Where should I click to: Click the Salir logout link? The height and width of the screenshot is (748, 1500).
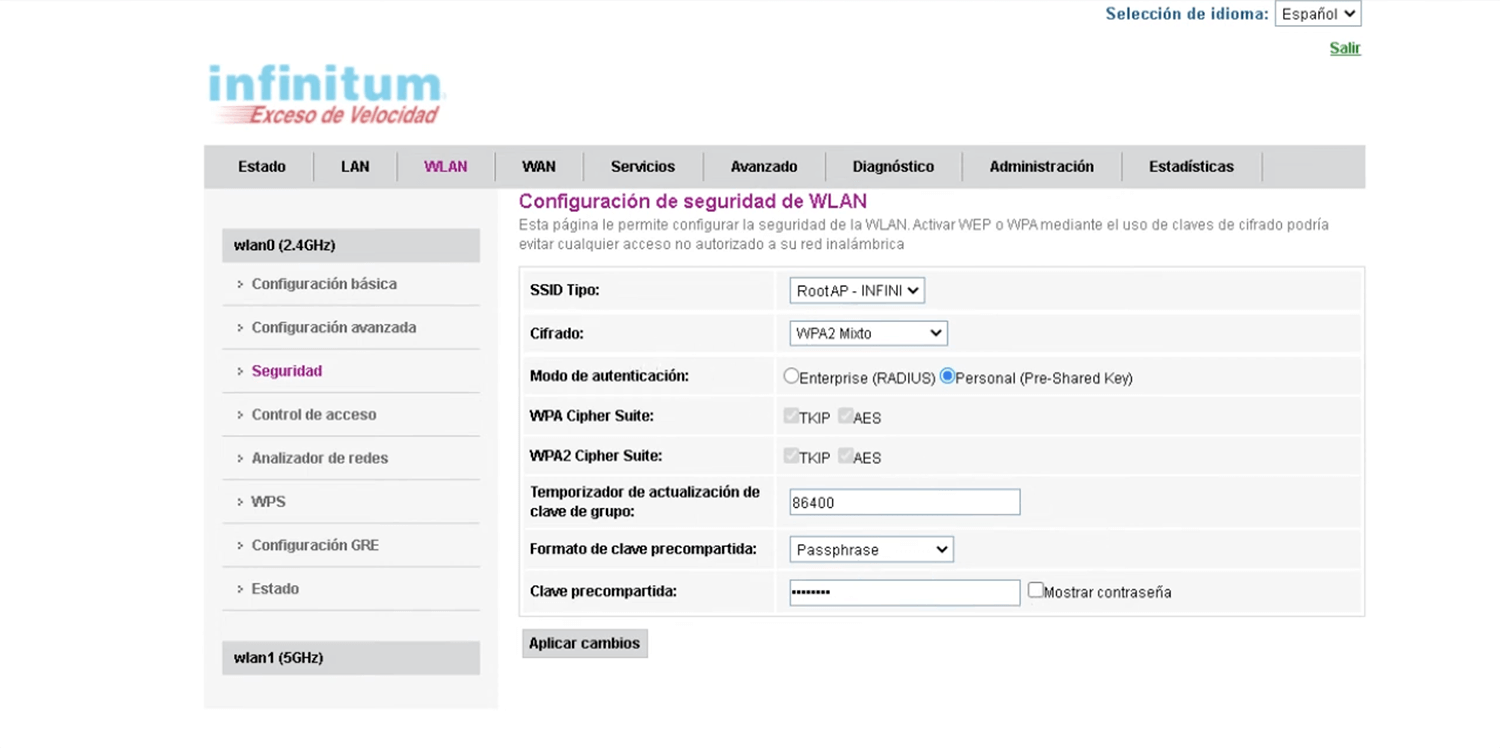(x=1344, y=48)
